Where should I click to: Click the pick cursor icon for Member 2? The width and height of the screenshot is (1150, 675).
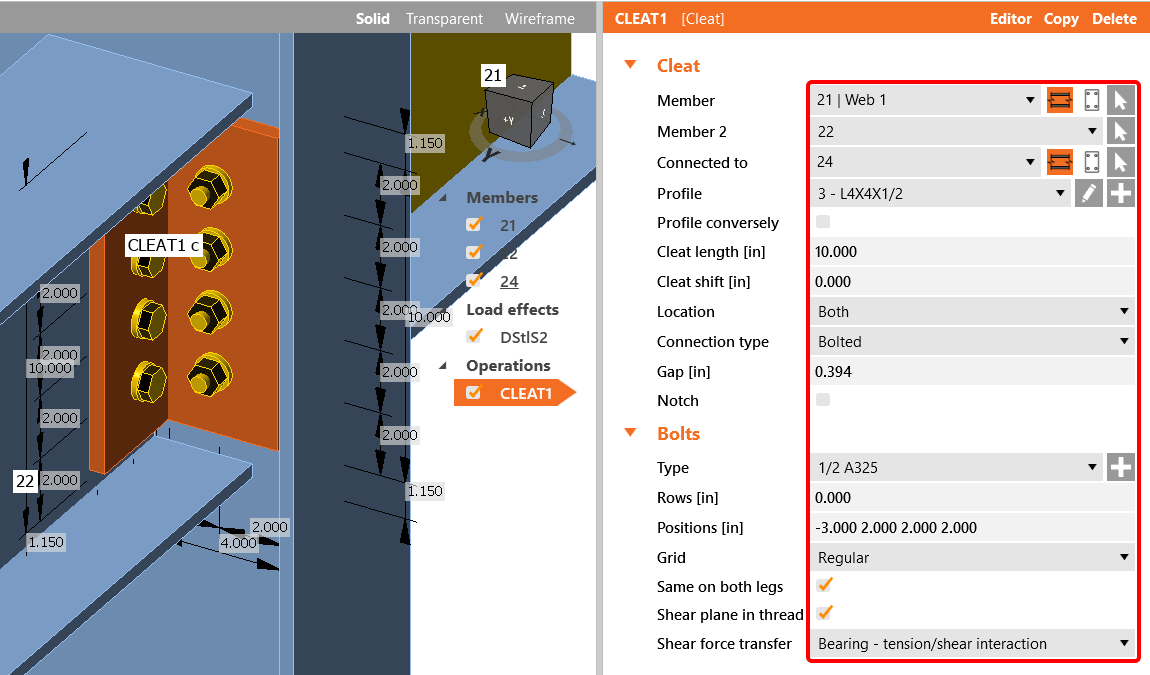[1120, 131]
